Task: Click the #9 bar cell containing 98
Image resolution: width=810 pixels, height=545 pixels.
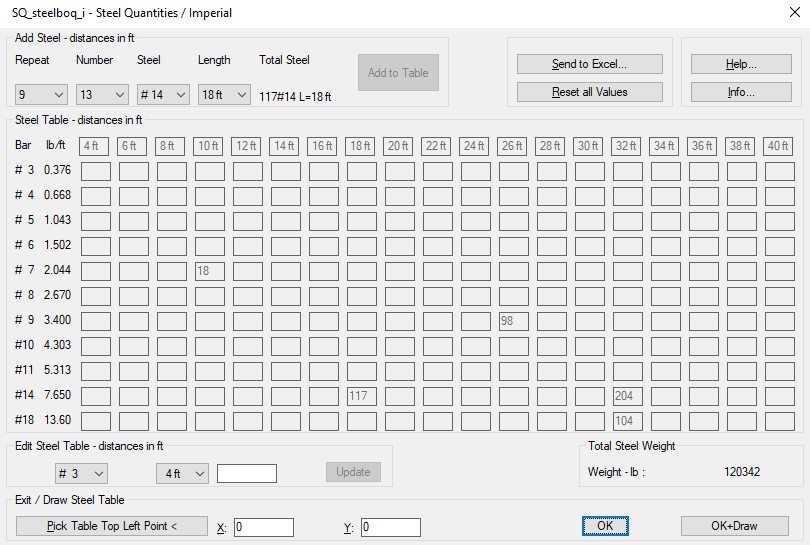Action: pyautogui.click(x=513, y=321)
